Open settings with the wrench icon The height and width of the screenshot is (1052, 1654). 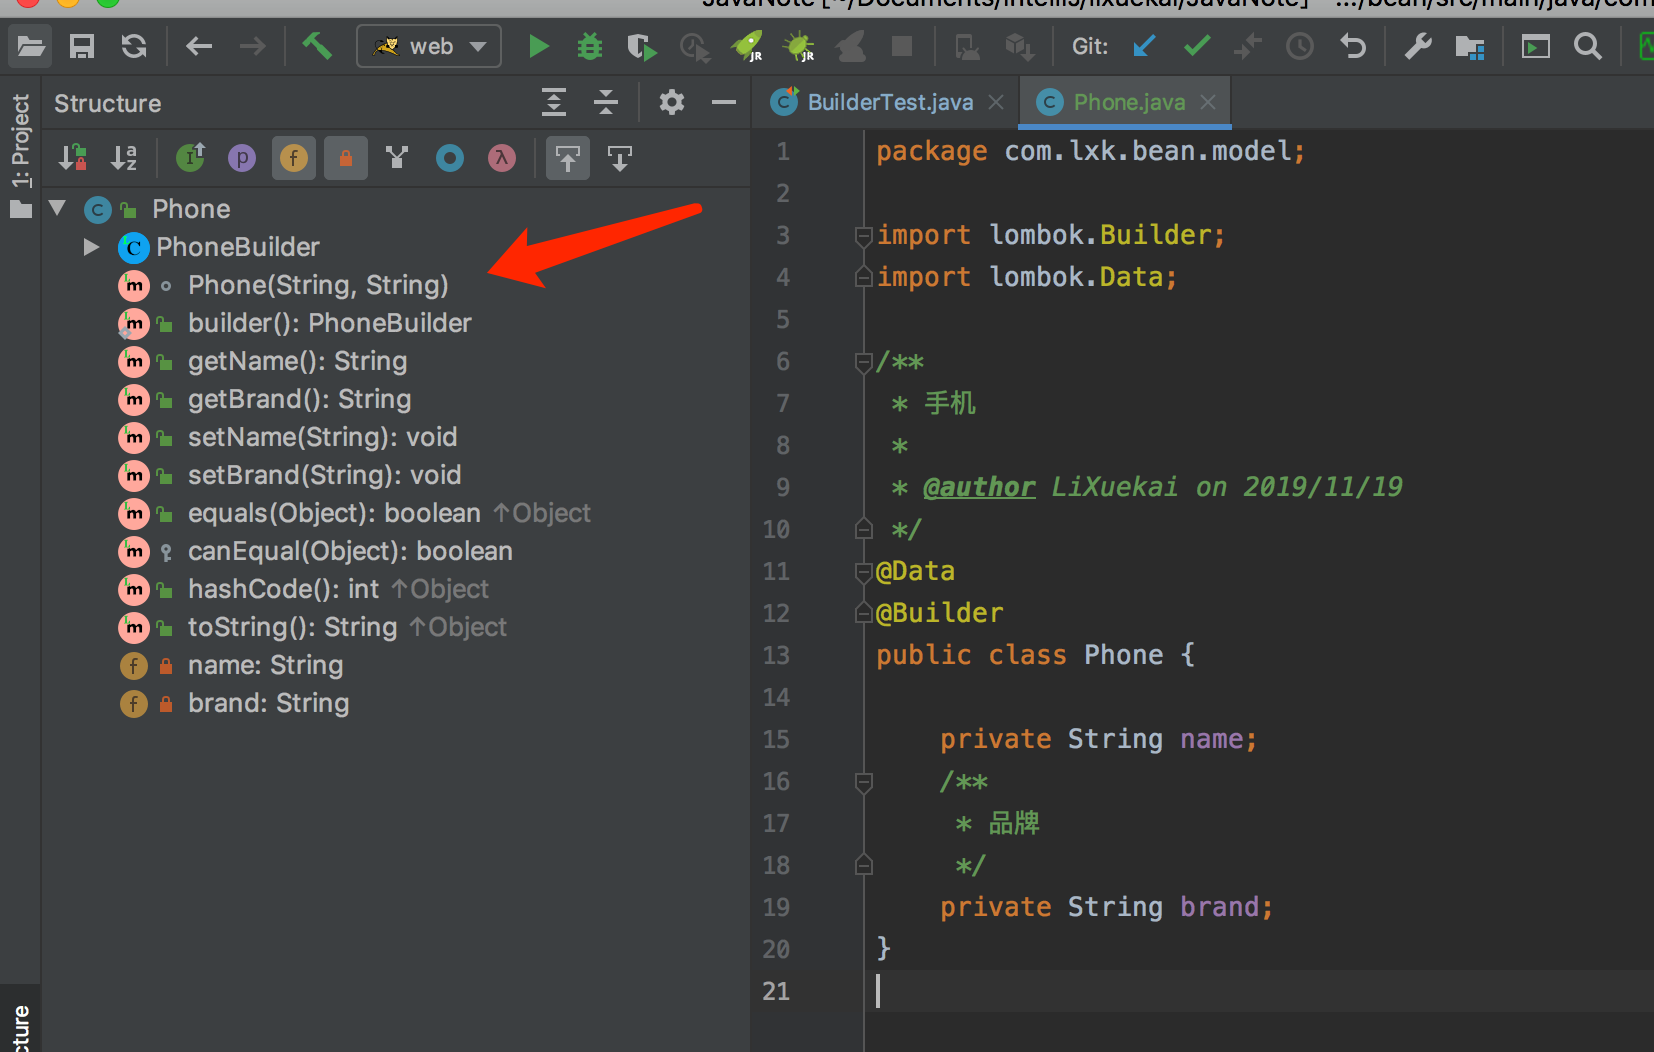pos(1418,46)
